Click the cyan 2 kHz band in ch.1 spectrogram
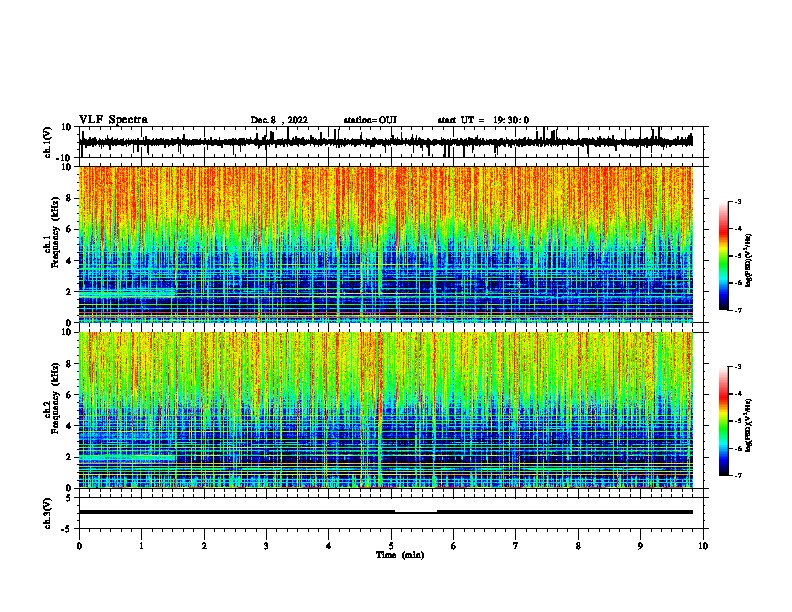This screenshot has height=612, width=792. pos(127,292)
